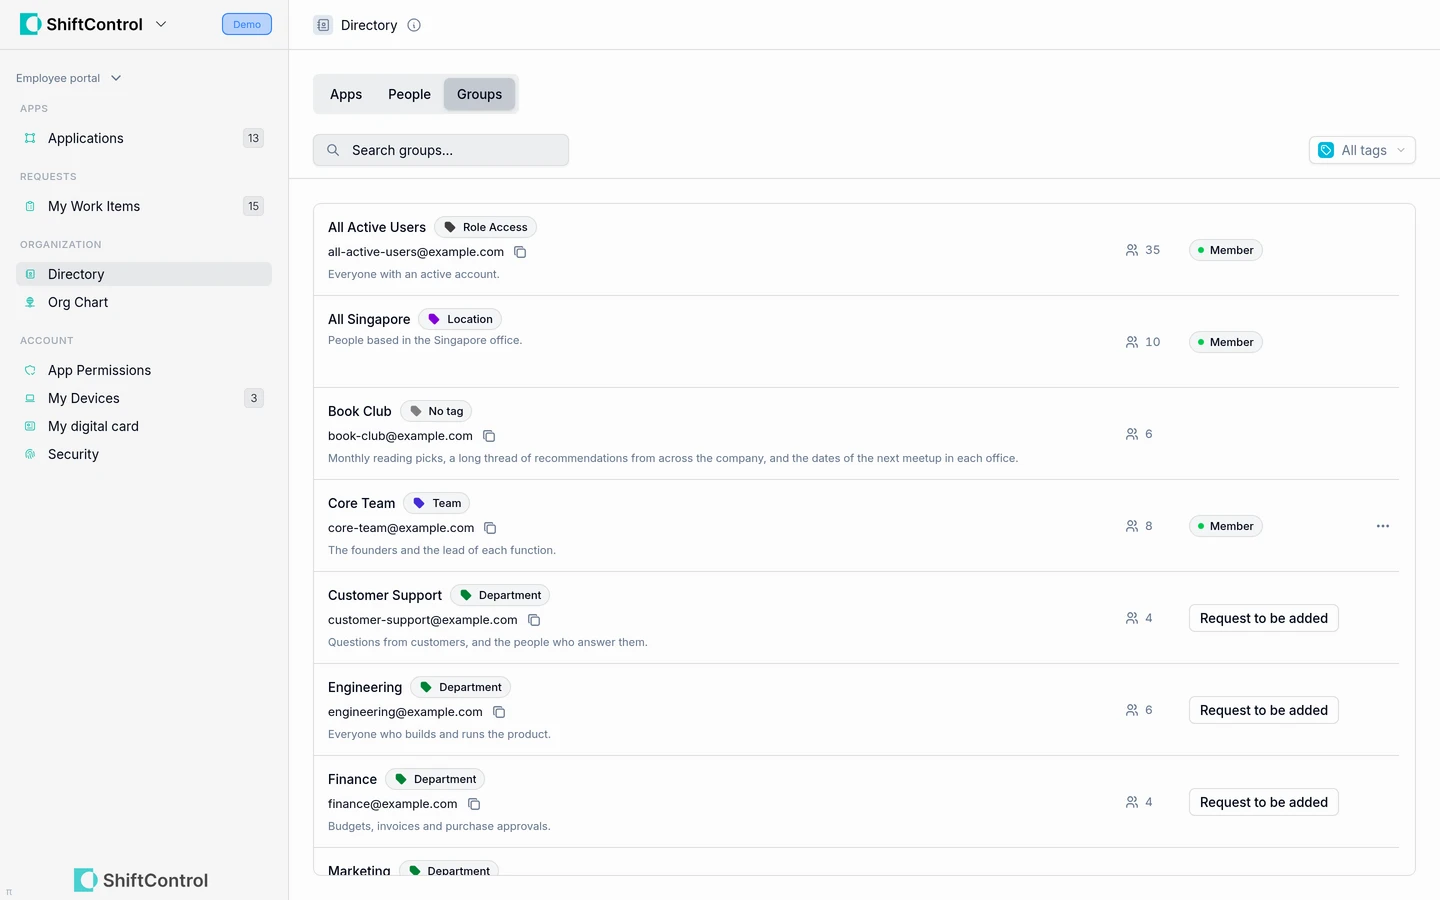This screenshot has width=1440, height=900.
Task: Click the Team tag on Core Team
Action: (x=437, y=503)
